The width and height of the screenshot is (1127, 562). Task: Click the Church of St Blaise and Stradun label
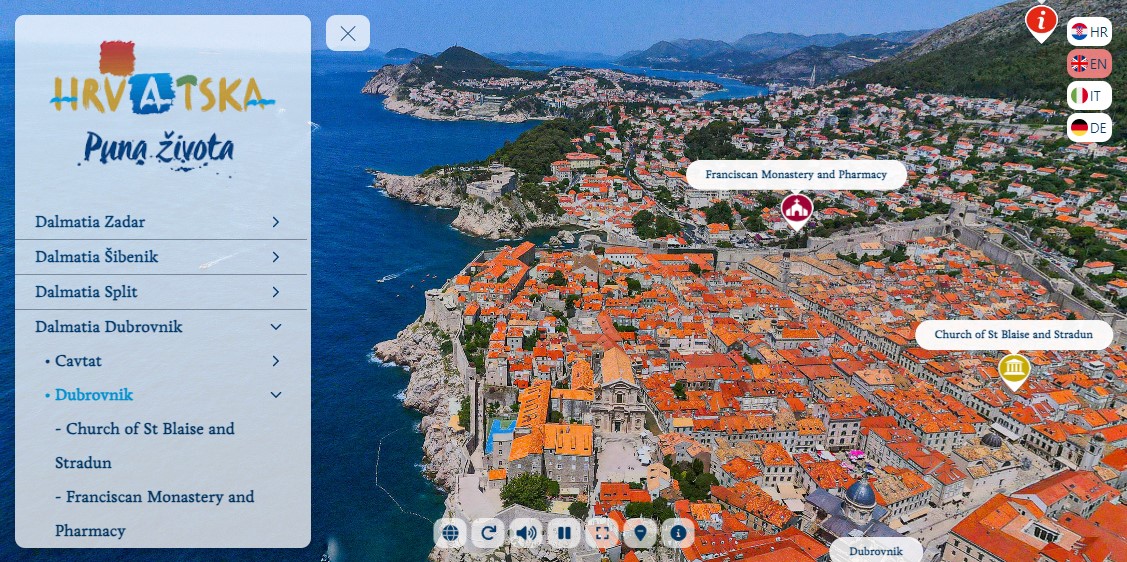pyautogui.click(x=1013, y=335)
